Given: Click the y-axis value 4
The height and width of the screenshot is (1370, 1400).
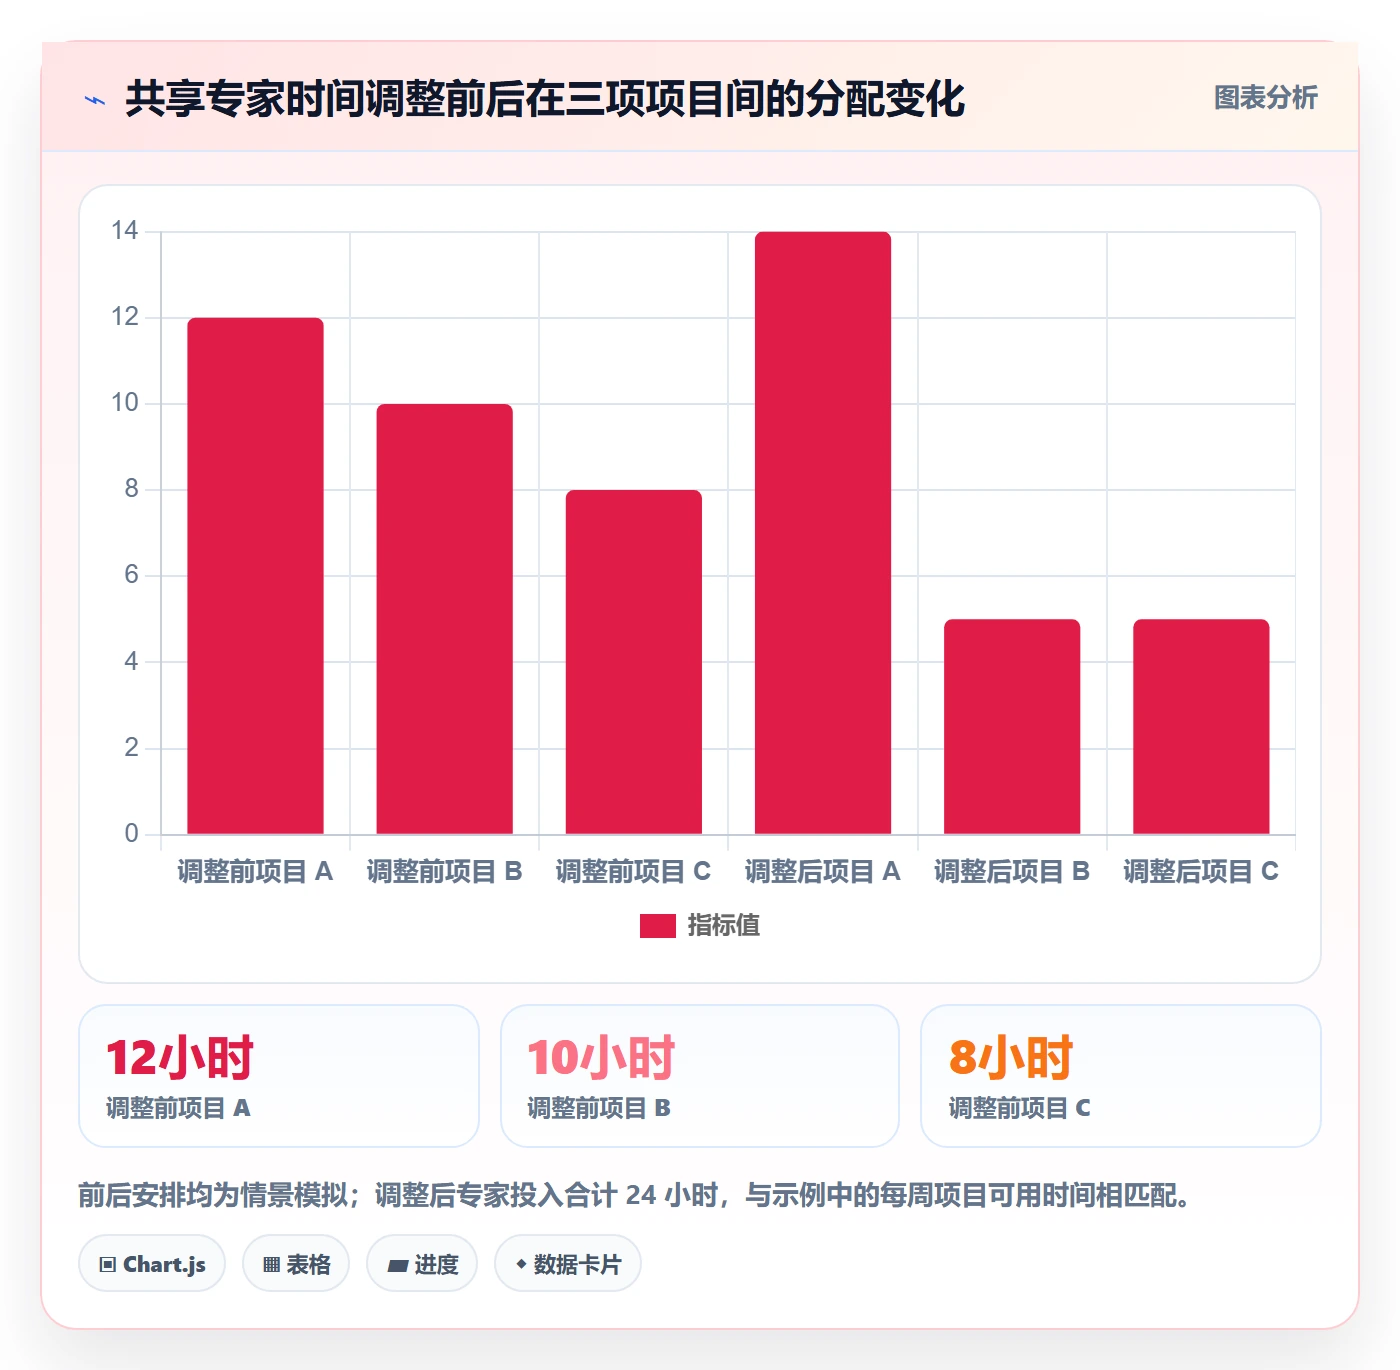Looking at the screenshot, I should tap(131, 661).
